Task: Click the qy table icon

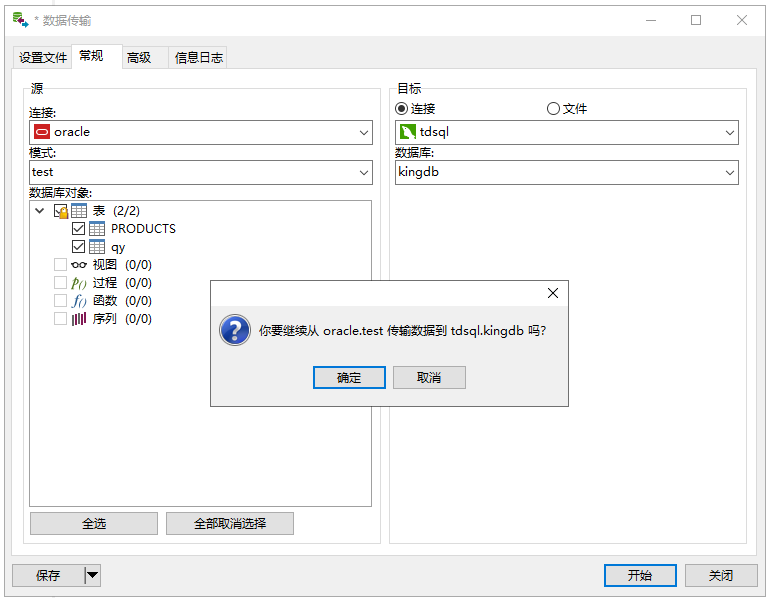Action: click(x=97, y=247)
